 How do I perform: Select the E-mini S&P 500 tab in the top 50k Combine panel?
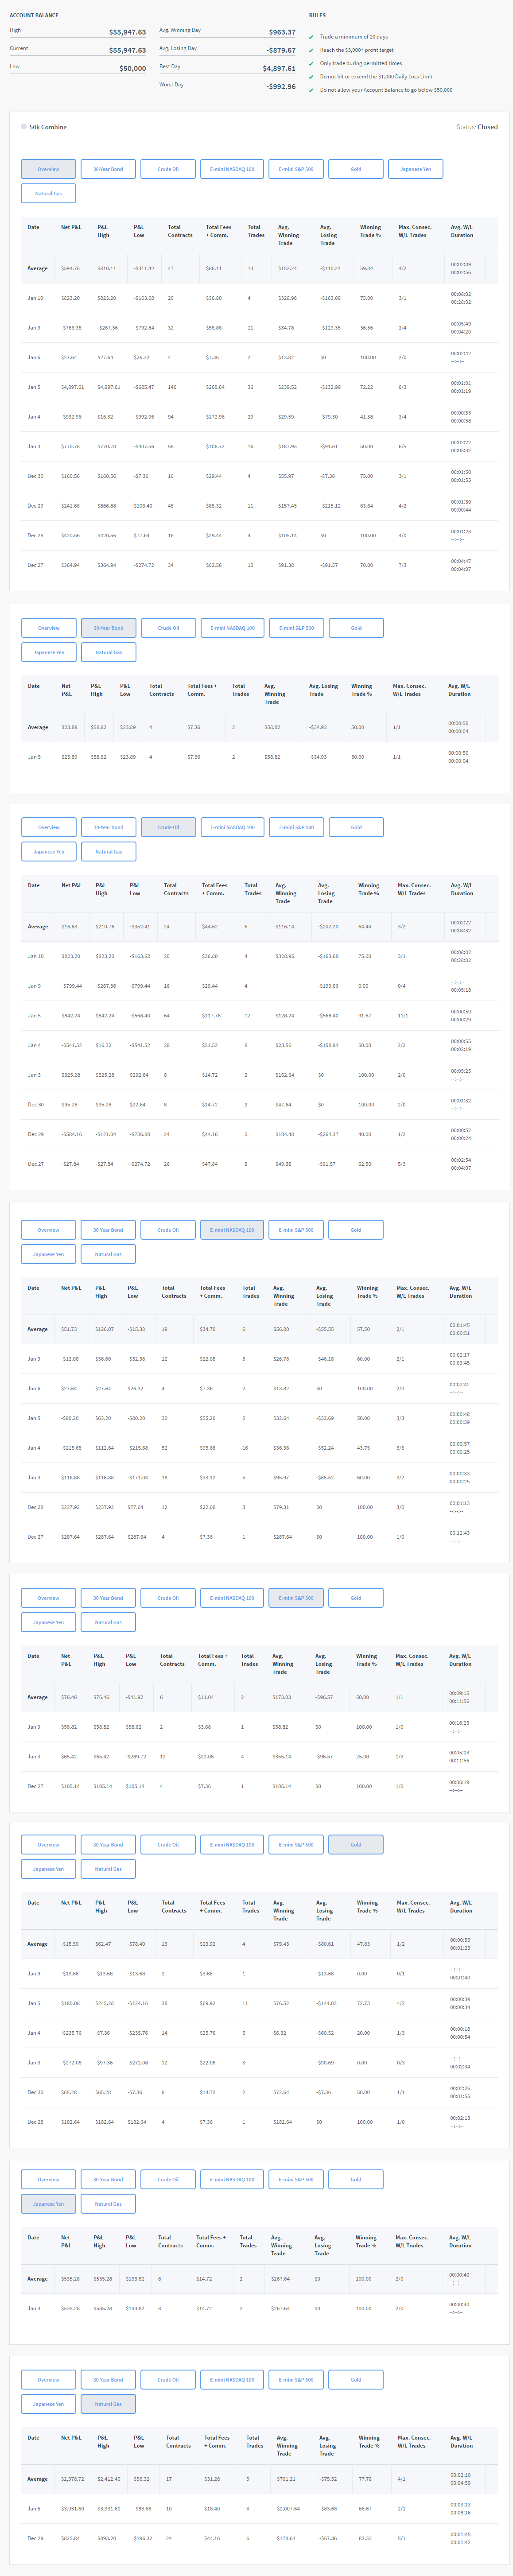[x=295, y=169]
